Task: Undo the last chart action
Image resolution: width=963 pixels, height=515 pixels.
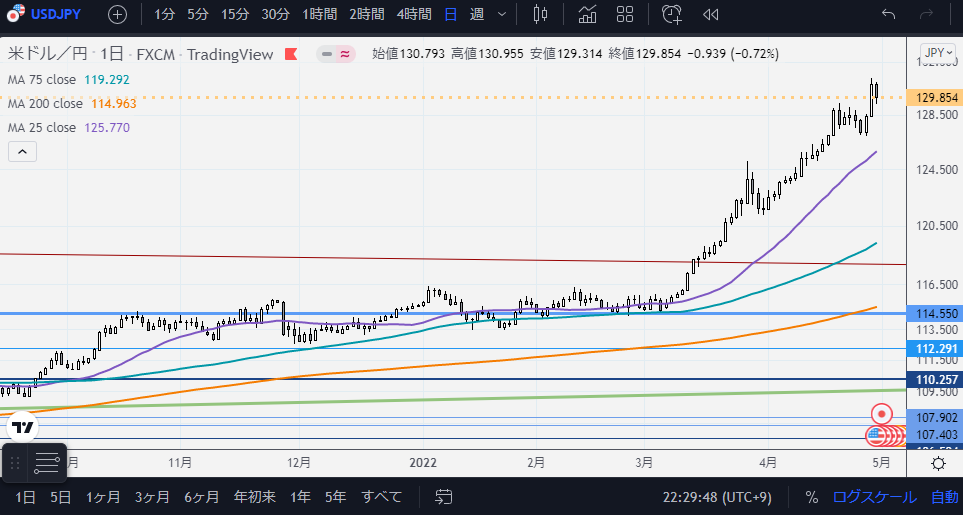Action: coord(888,15)
